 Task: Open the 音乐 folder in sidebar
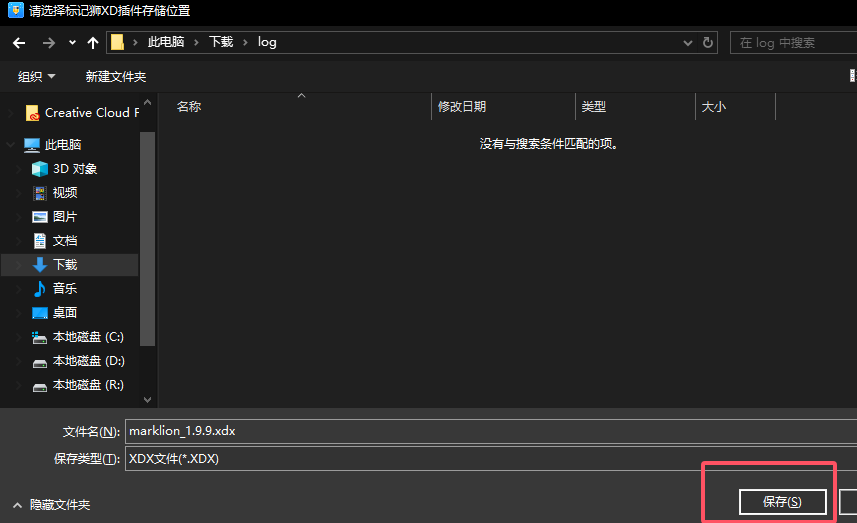pyautogui.click(x=65, y=289)
